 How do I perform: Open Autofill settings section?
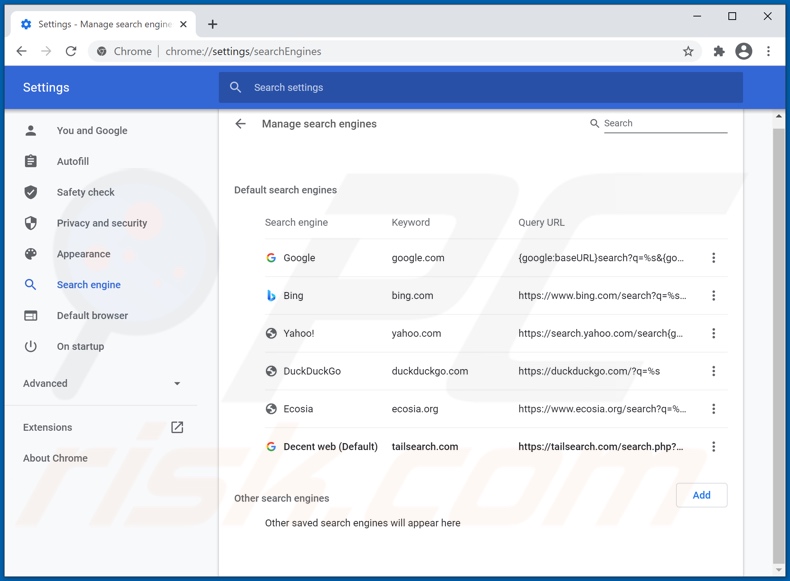point(73,161)
